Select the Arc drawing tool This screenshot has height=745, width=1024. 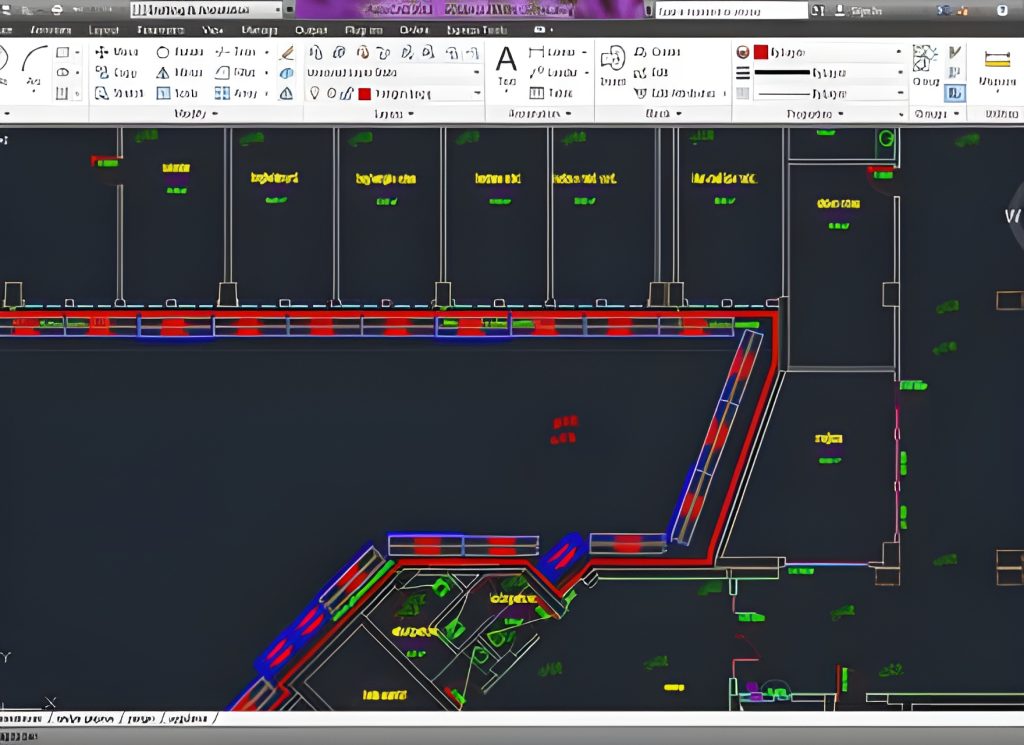click(34, 62)
